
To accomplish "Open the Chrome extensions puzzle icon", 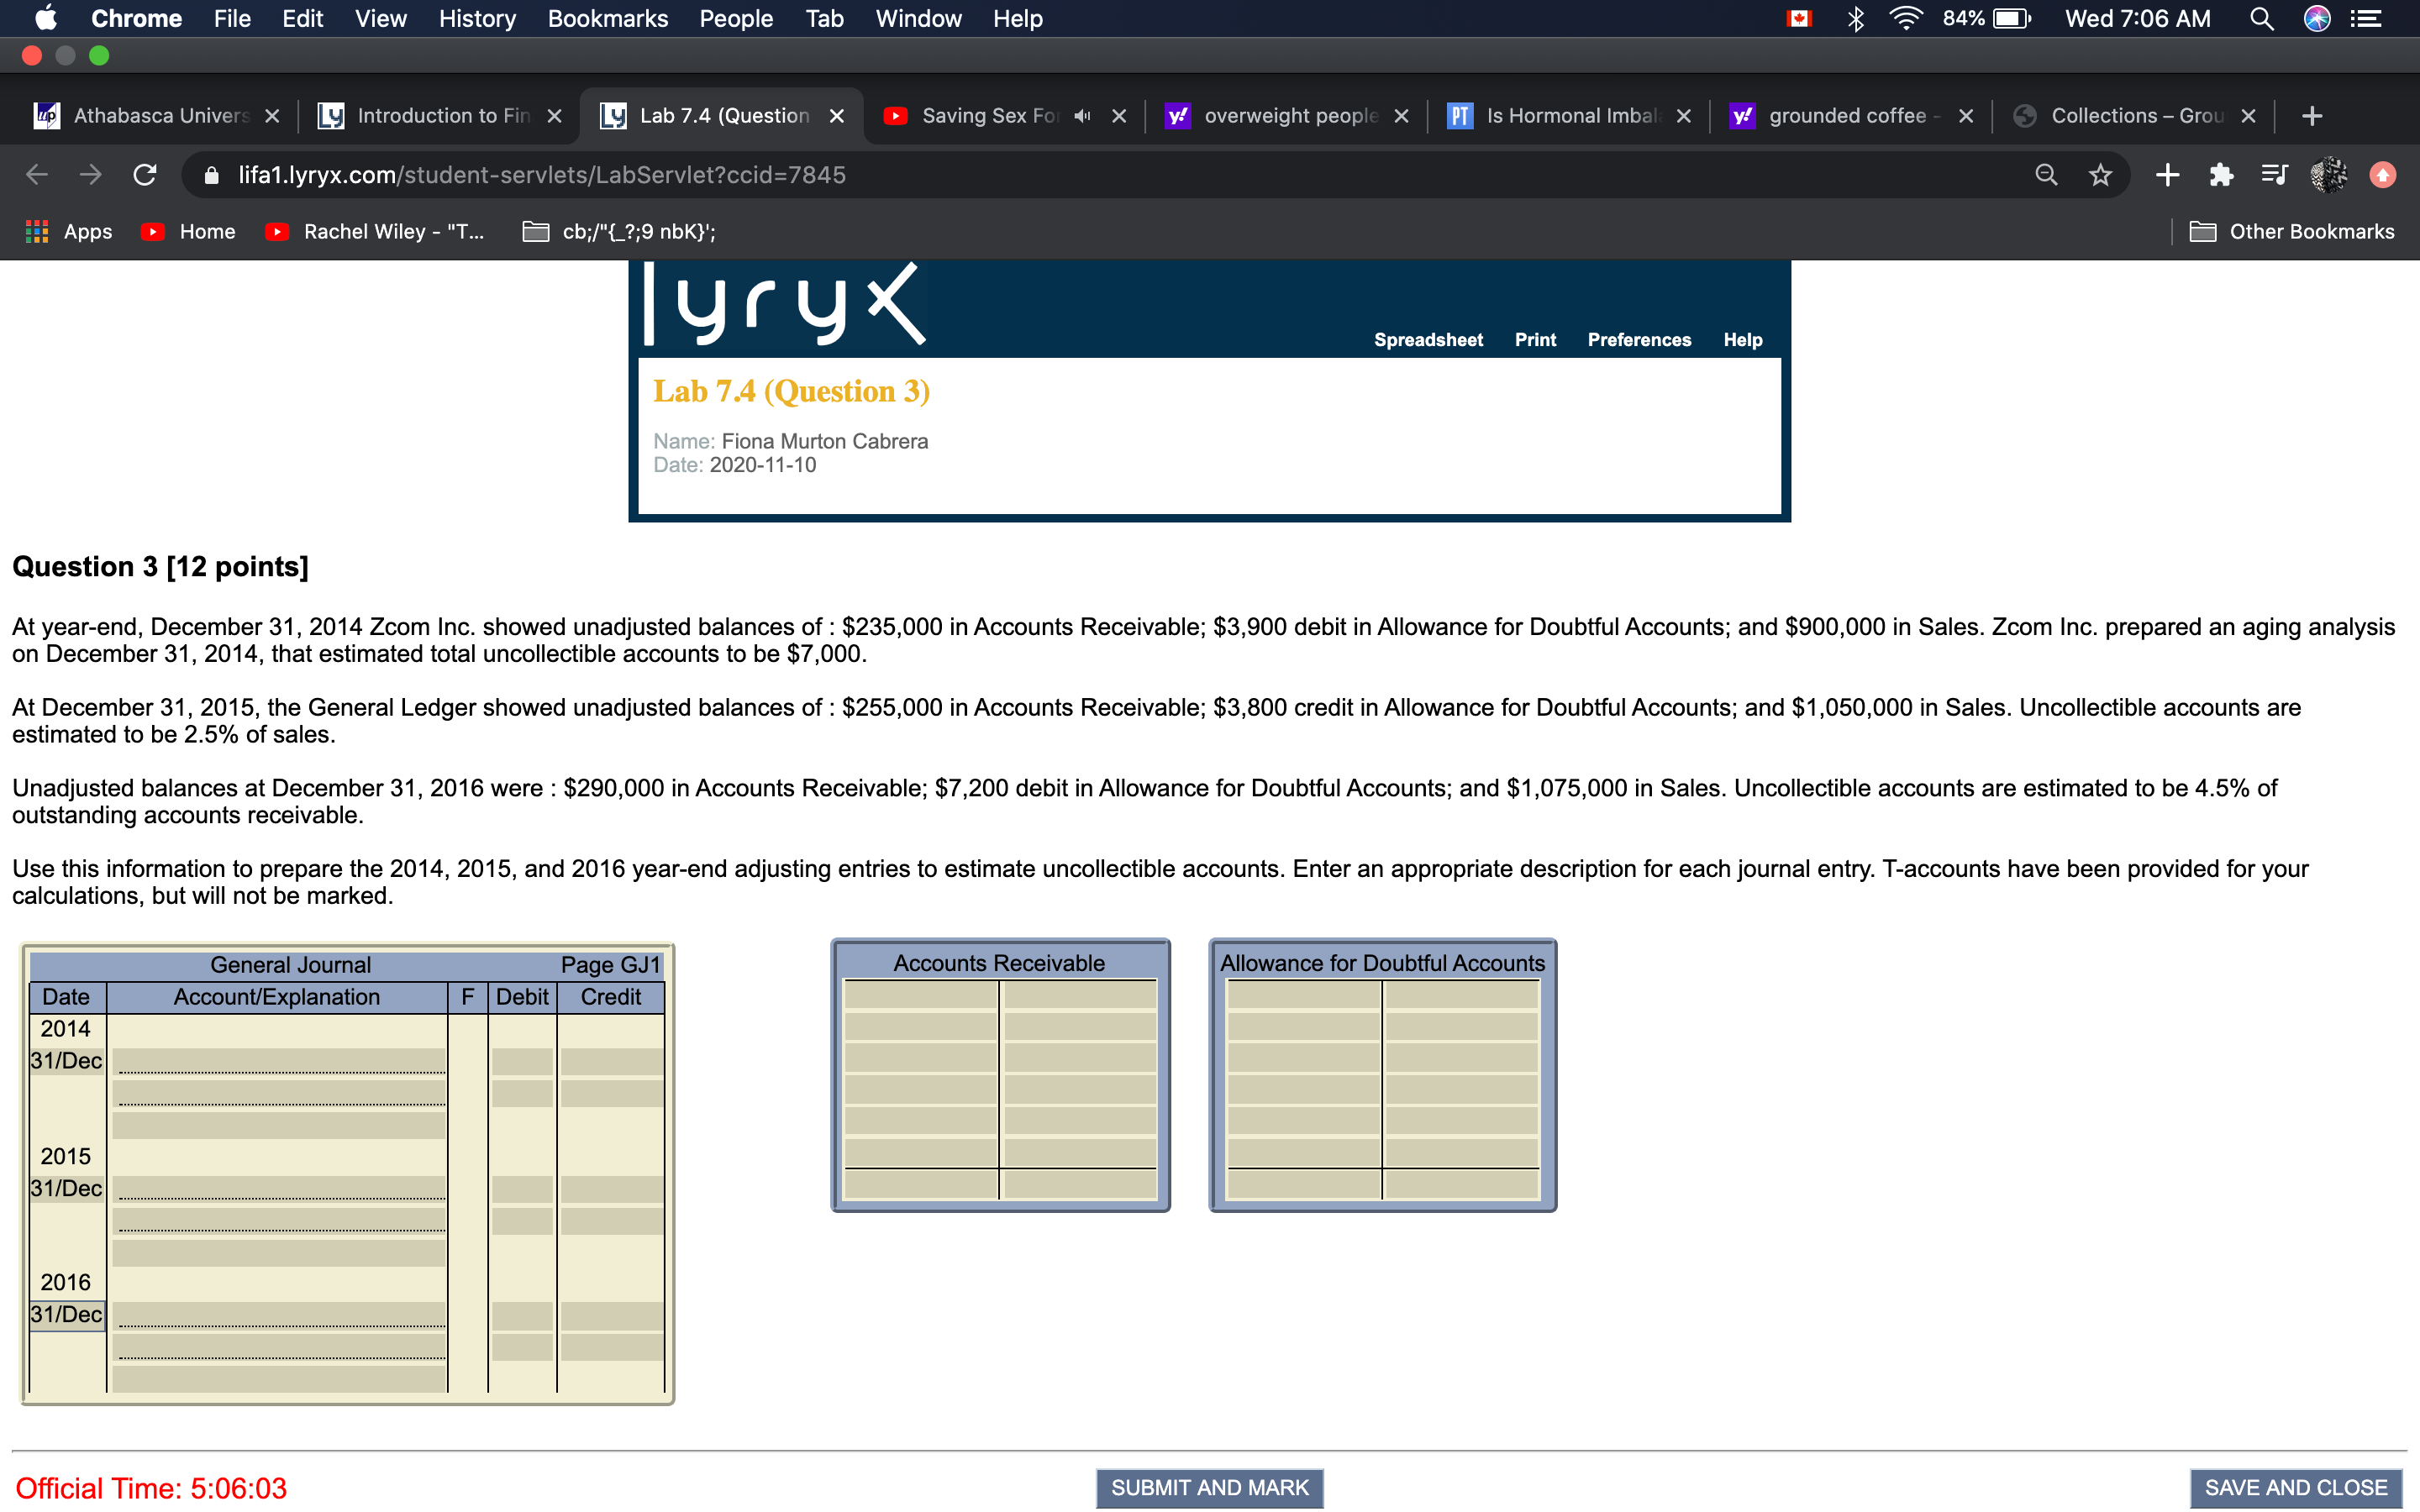I will 2221,175.
